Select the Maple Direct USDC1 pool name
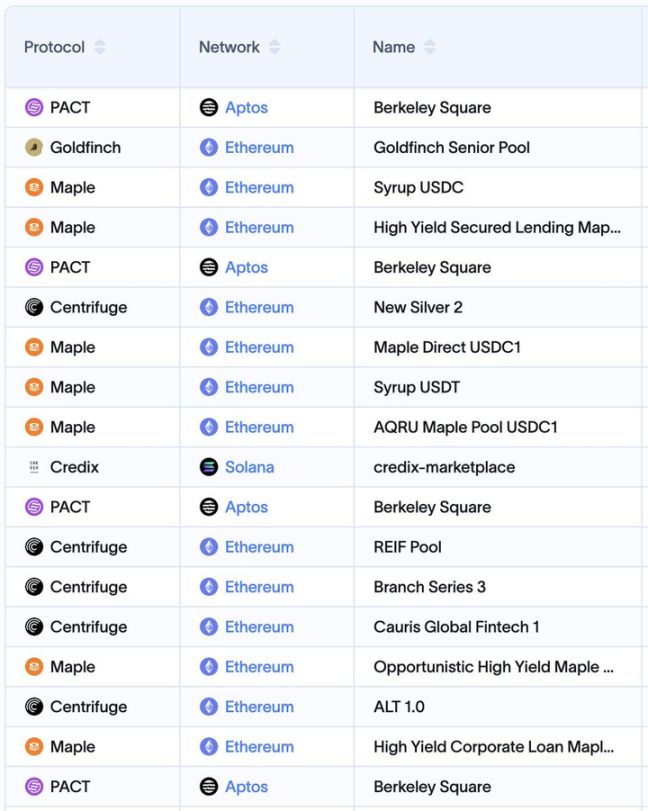The width and height of the screenshot is (648, 811). (447, 347)
